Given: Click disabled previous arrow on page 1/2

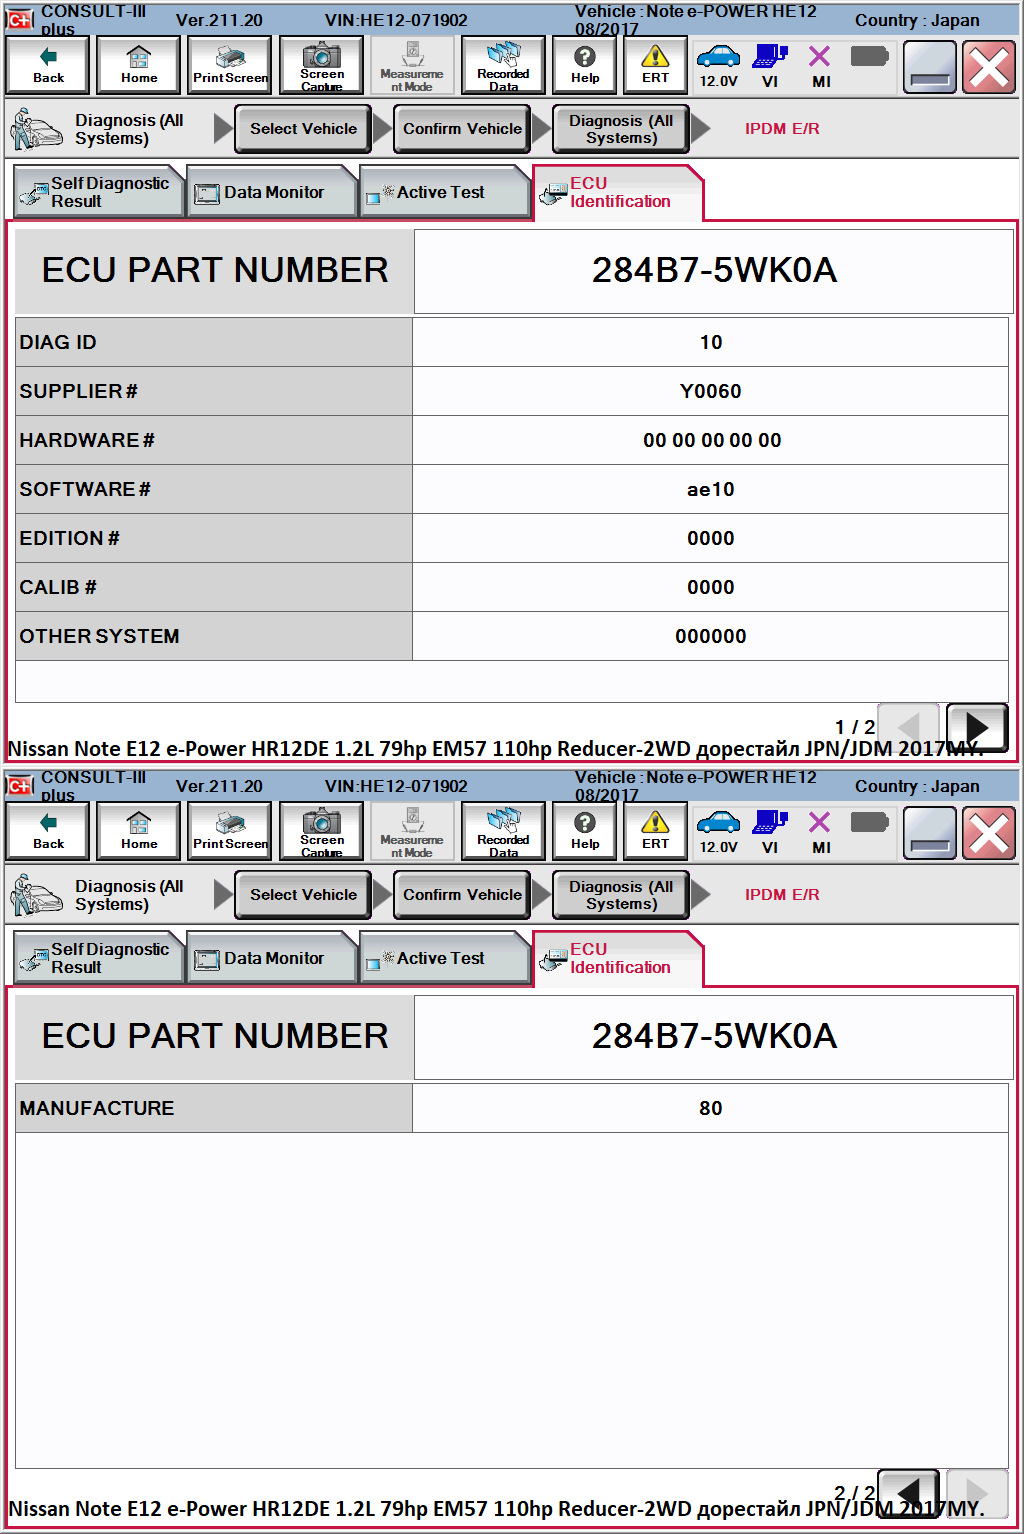Looking at the screenshot, I should click(x=909, y=727).
